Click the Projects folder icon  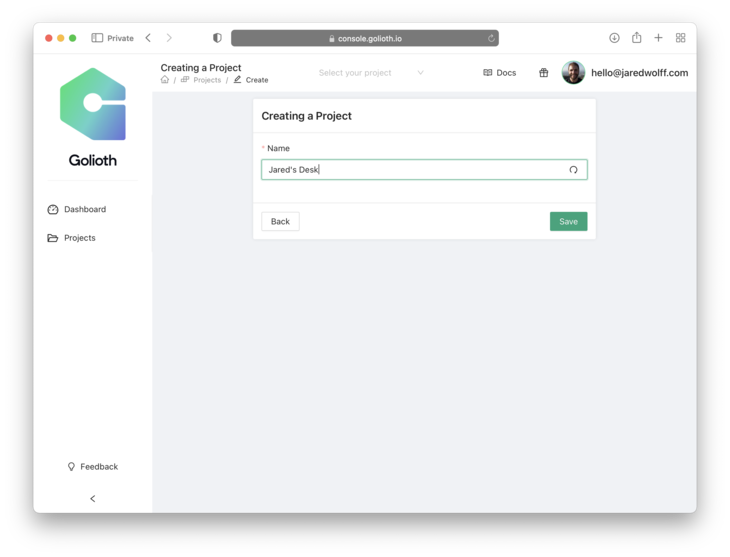point(53,238)
